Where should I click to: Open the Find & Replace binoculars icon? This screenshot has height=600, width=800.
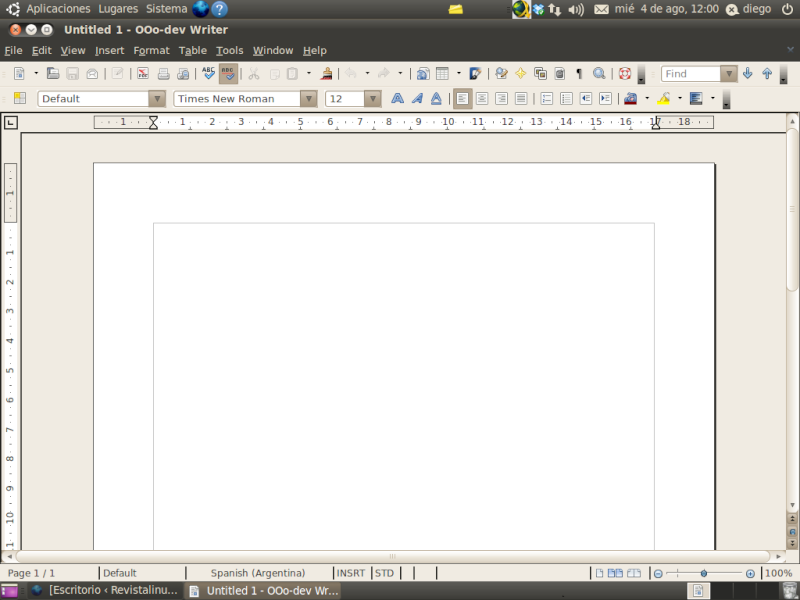tap(599, 73)
